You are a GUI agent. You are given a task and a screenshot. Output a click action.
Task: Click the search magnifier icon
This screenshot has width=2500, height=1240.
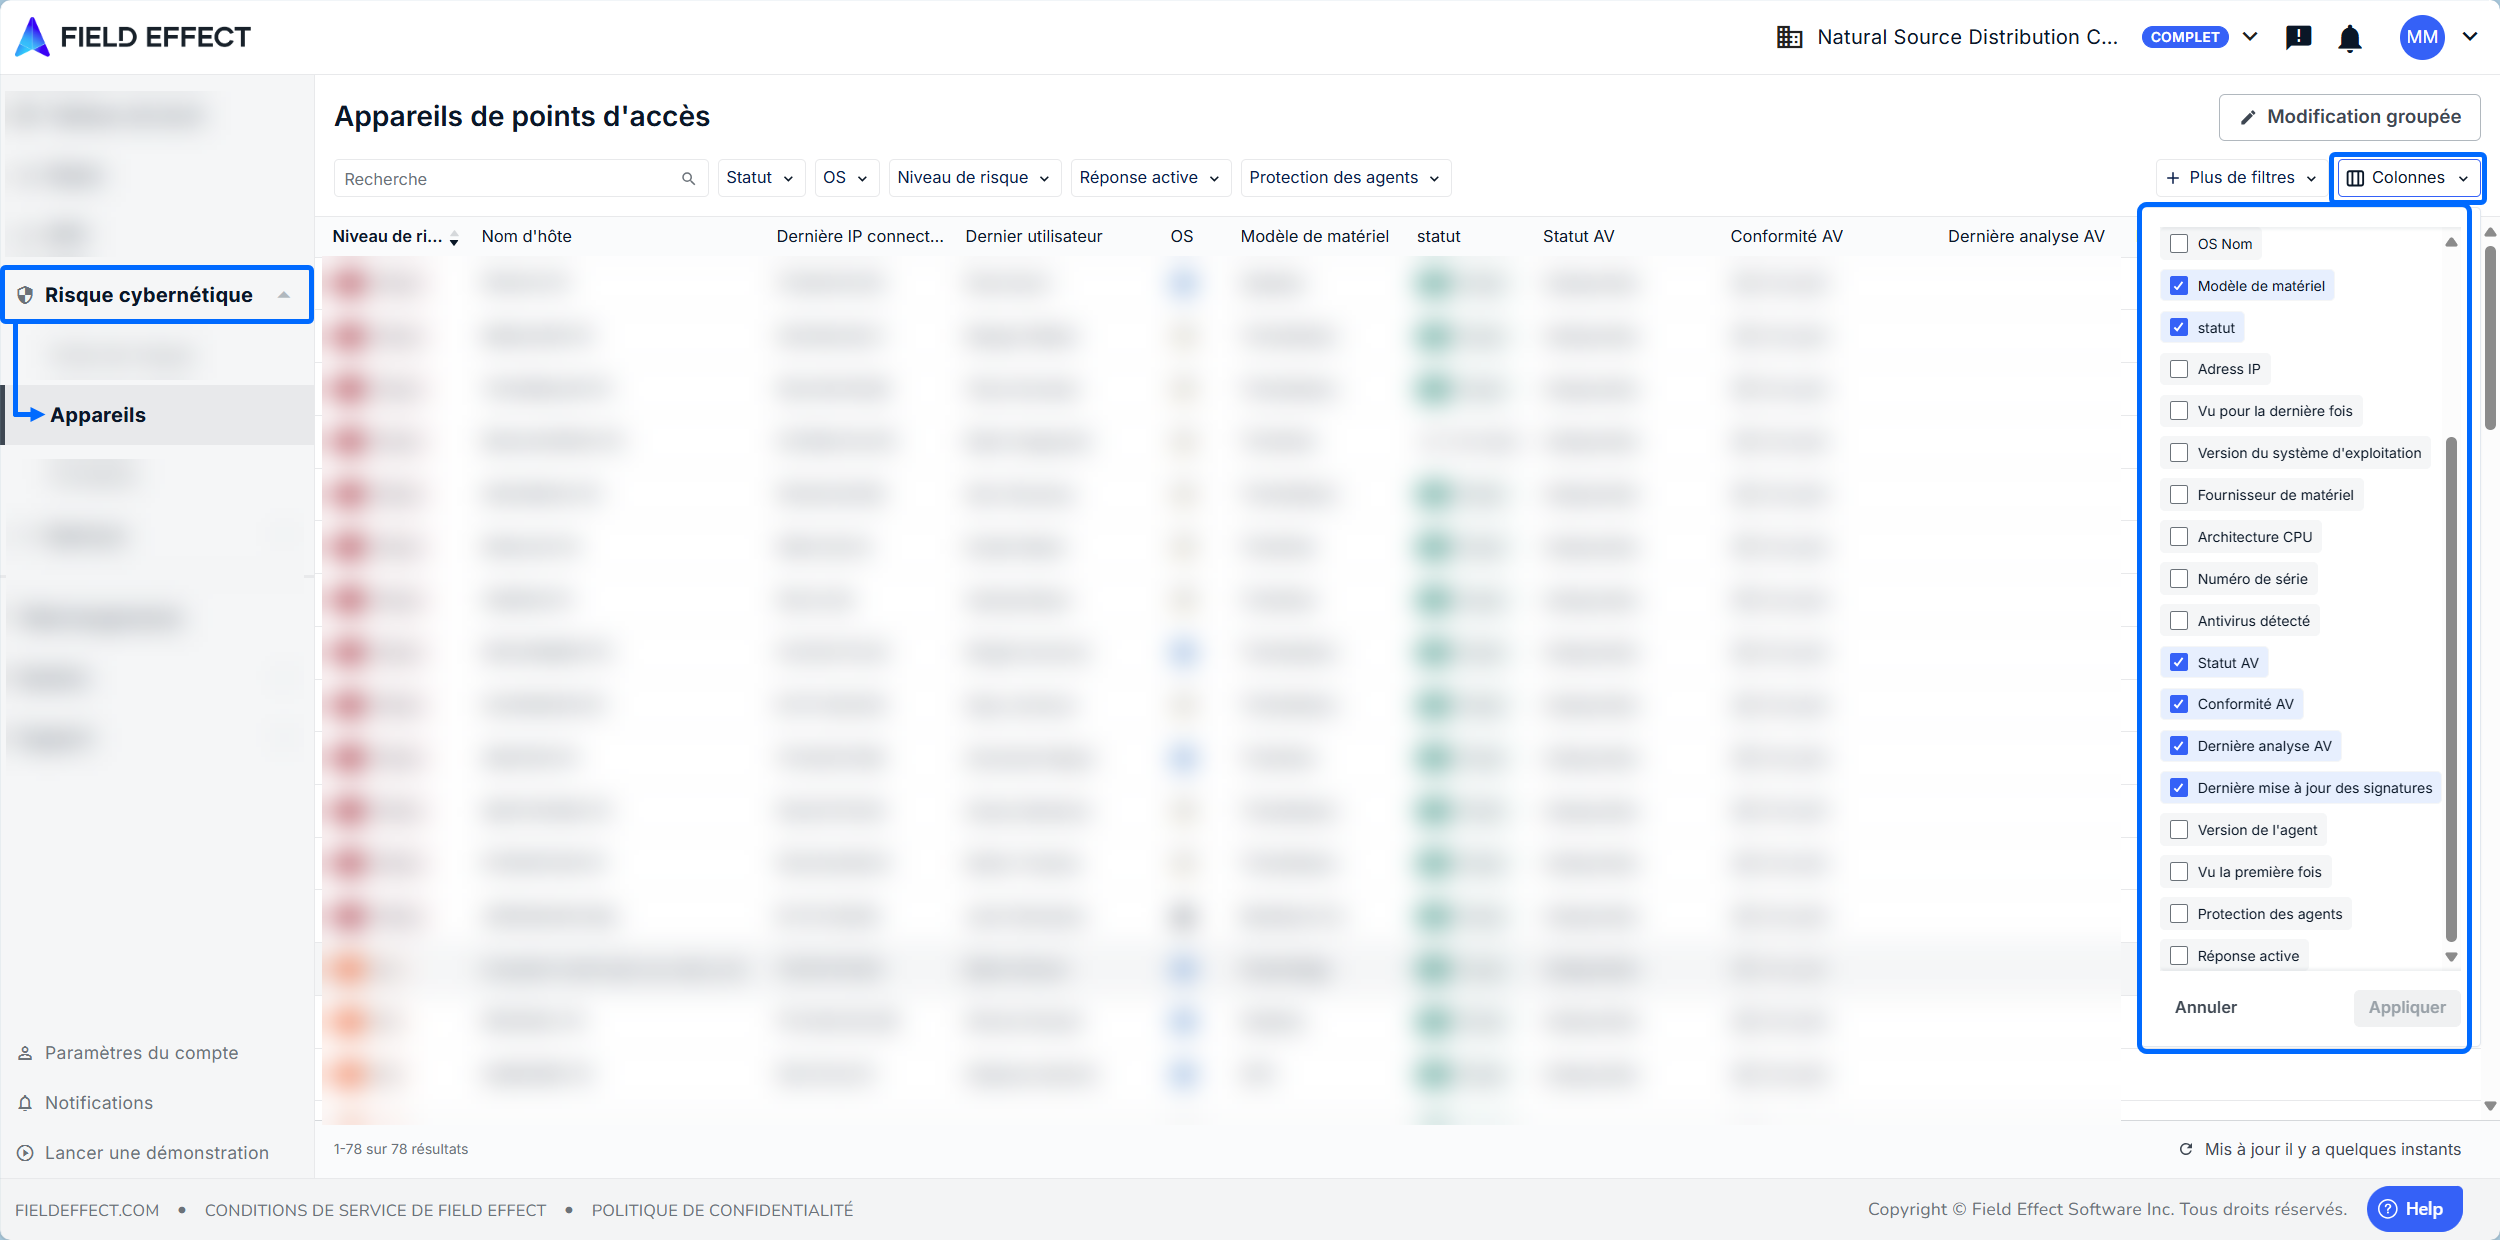688,179
